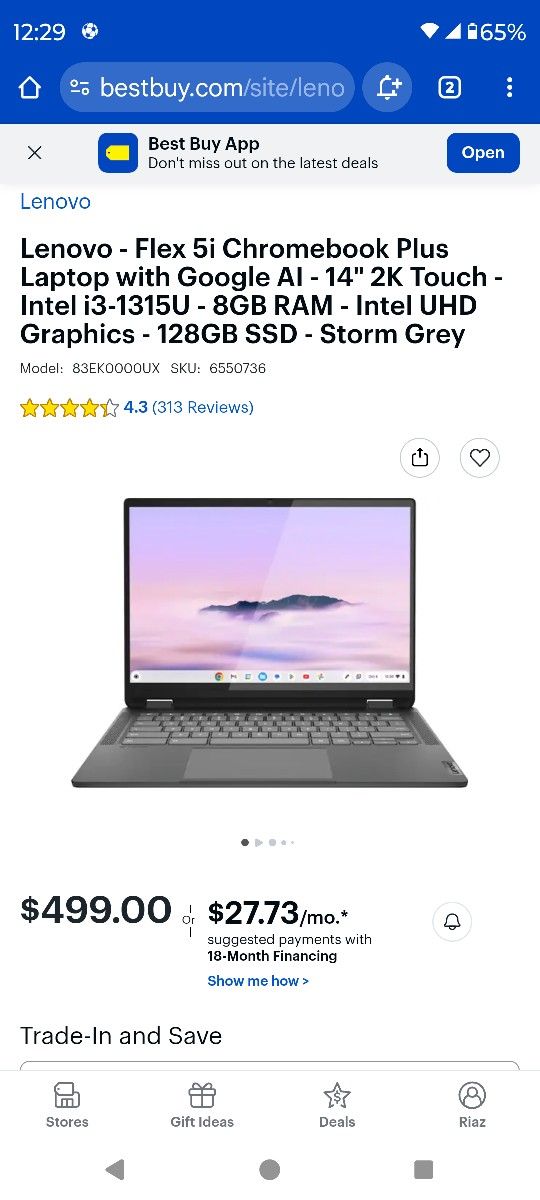The width and height of the screenshot is (540, 1200).
Task: Share this product with the share icon
Action: (420, 458)
